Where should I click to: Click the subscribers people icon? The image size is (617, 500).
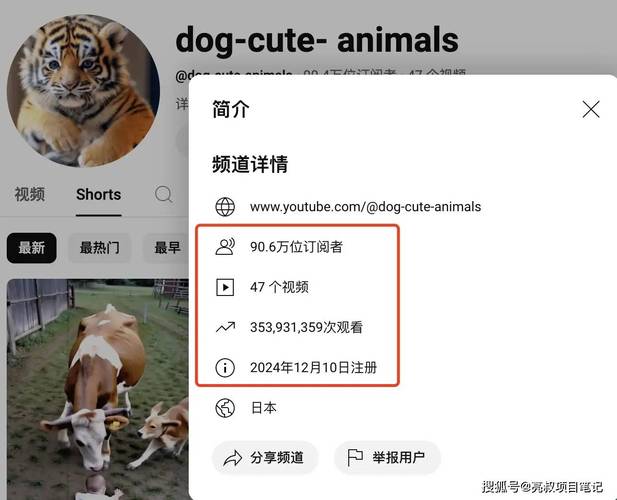(x=225, y=247)
